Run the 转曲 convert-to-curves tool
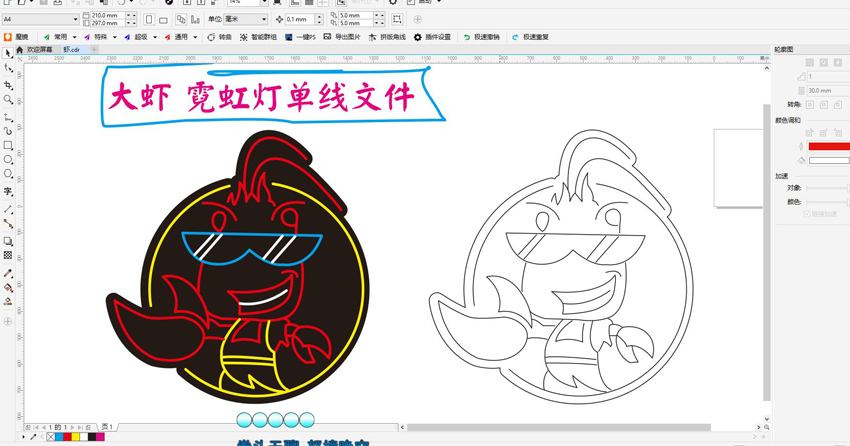The width and height of the screenshot is (850, 446). click(220, 37)
